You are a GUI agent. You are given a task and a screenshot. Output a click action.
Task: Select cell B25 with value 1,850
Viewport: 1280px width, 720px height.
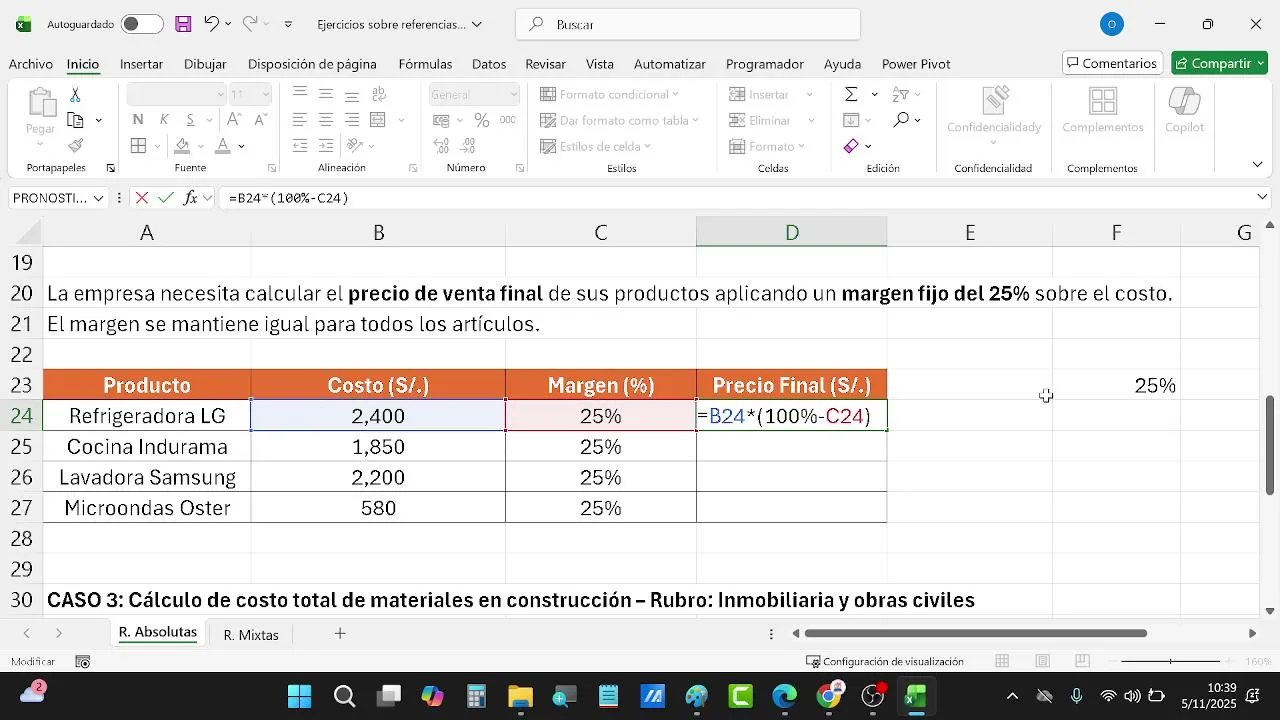tap(378, 447)
